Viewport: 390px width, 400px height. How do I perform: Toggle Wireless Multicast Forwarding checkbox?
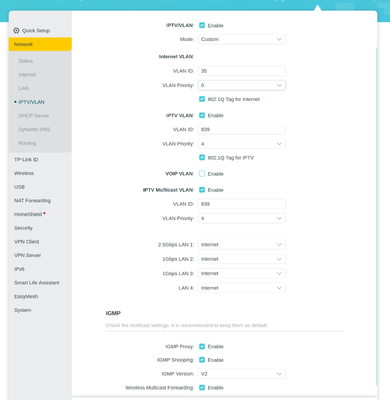click(x=202, y=387)
